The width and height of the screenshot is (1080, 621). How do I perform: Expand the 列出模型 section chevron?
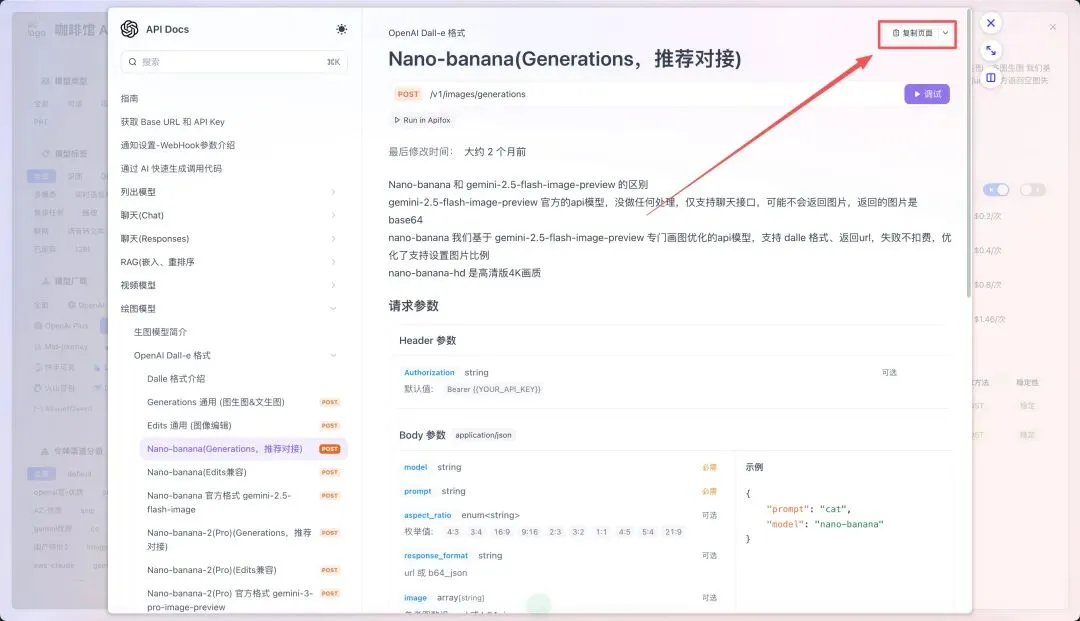point(333,192)
